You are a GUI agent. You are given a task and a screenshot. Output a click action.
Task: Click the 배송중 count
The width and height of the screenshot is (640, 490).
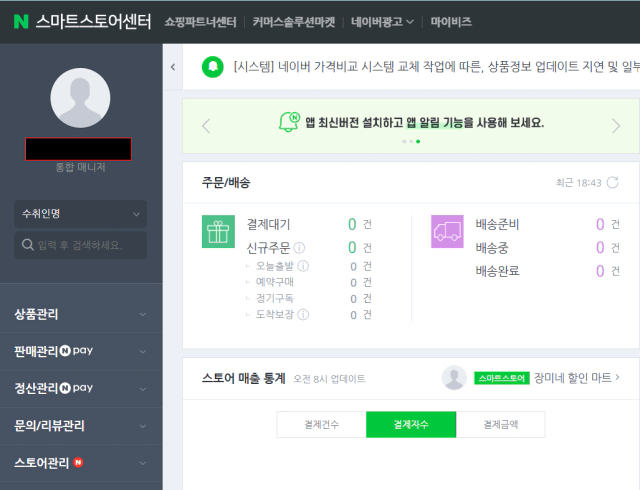[600, 247]
